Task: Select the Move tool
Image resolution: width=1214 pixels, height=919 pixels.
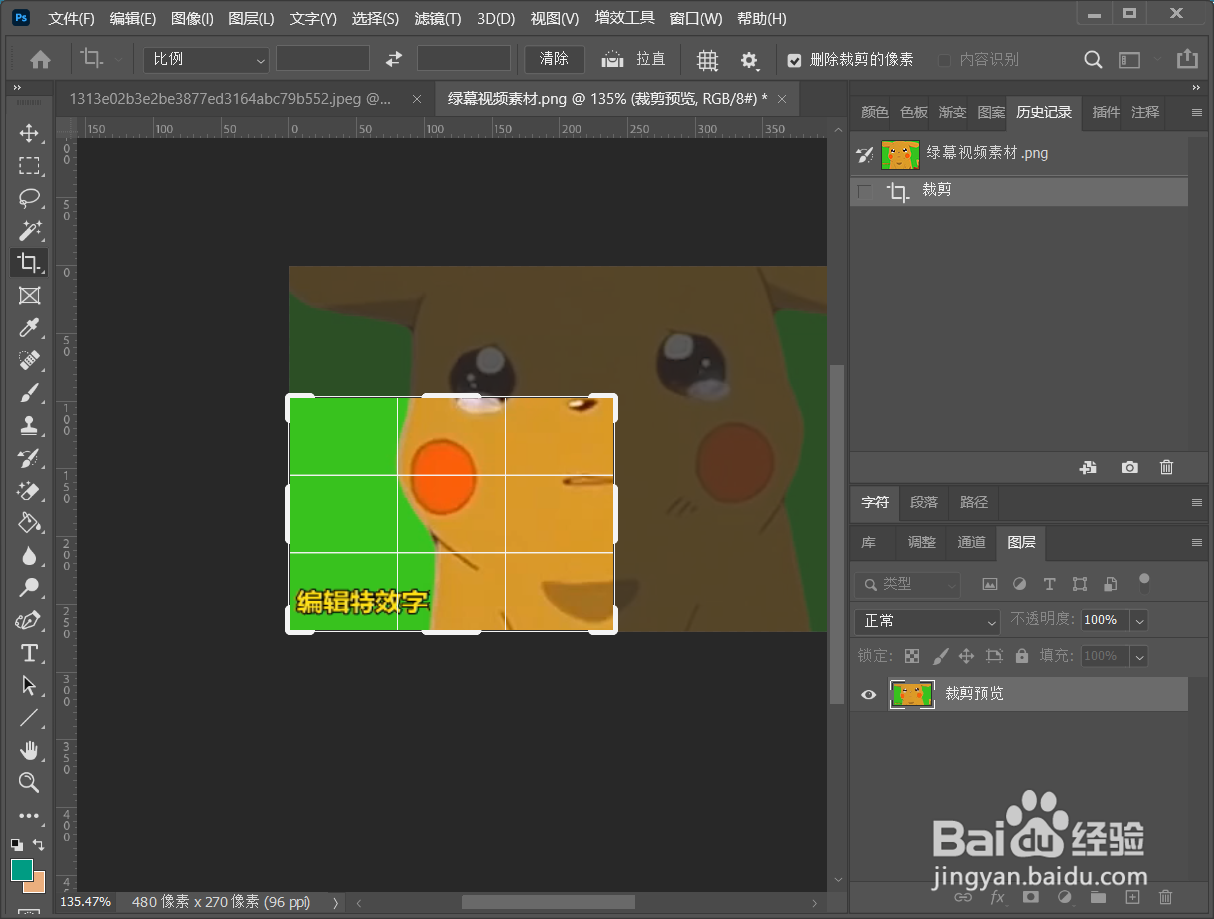Action: click(29, 133)
